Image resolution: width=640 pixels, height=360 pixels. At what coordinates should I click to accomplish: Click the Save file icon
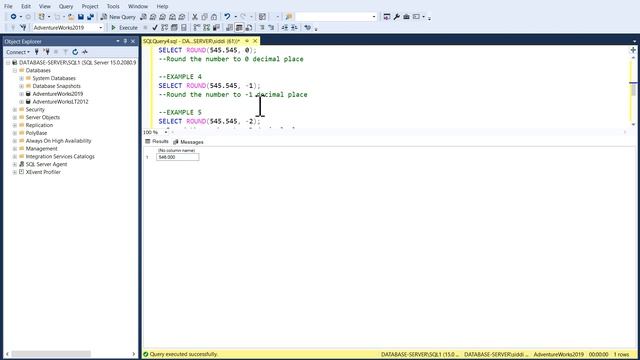click(x=81, y=17)
